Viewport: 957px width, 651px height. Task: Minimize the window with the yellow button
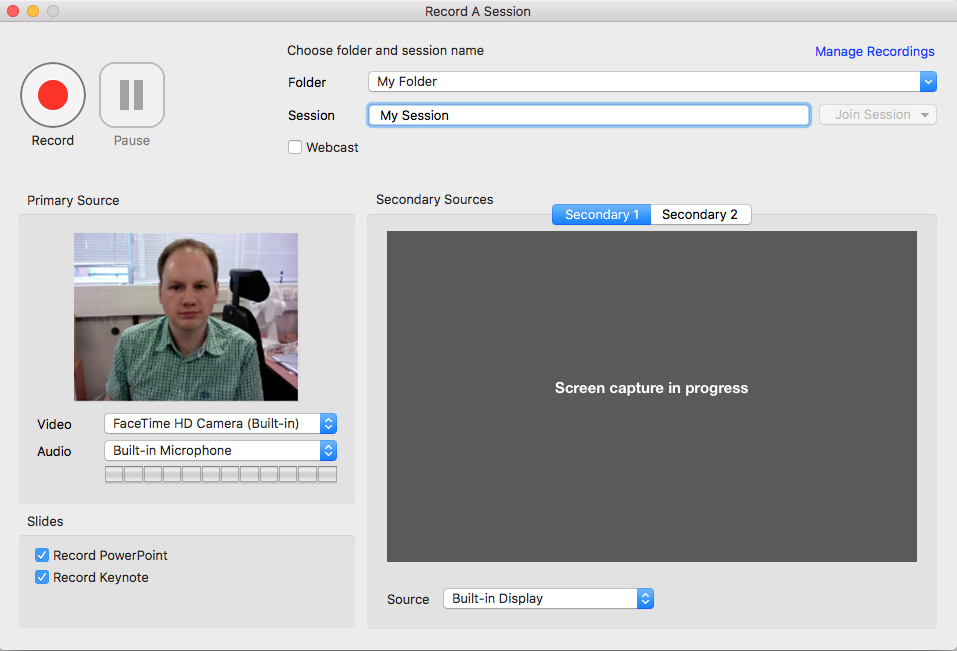click(x=33, y=11)
